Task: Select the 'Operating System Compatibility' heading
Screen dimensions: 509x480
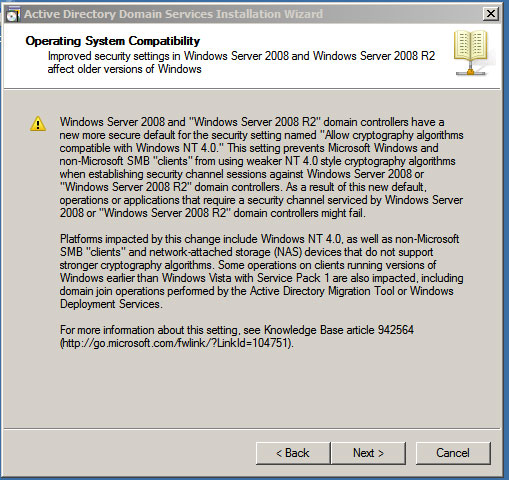Action: 113,41
